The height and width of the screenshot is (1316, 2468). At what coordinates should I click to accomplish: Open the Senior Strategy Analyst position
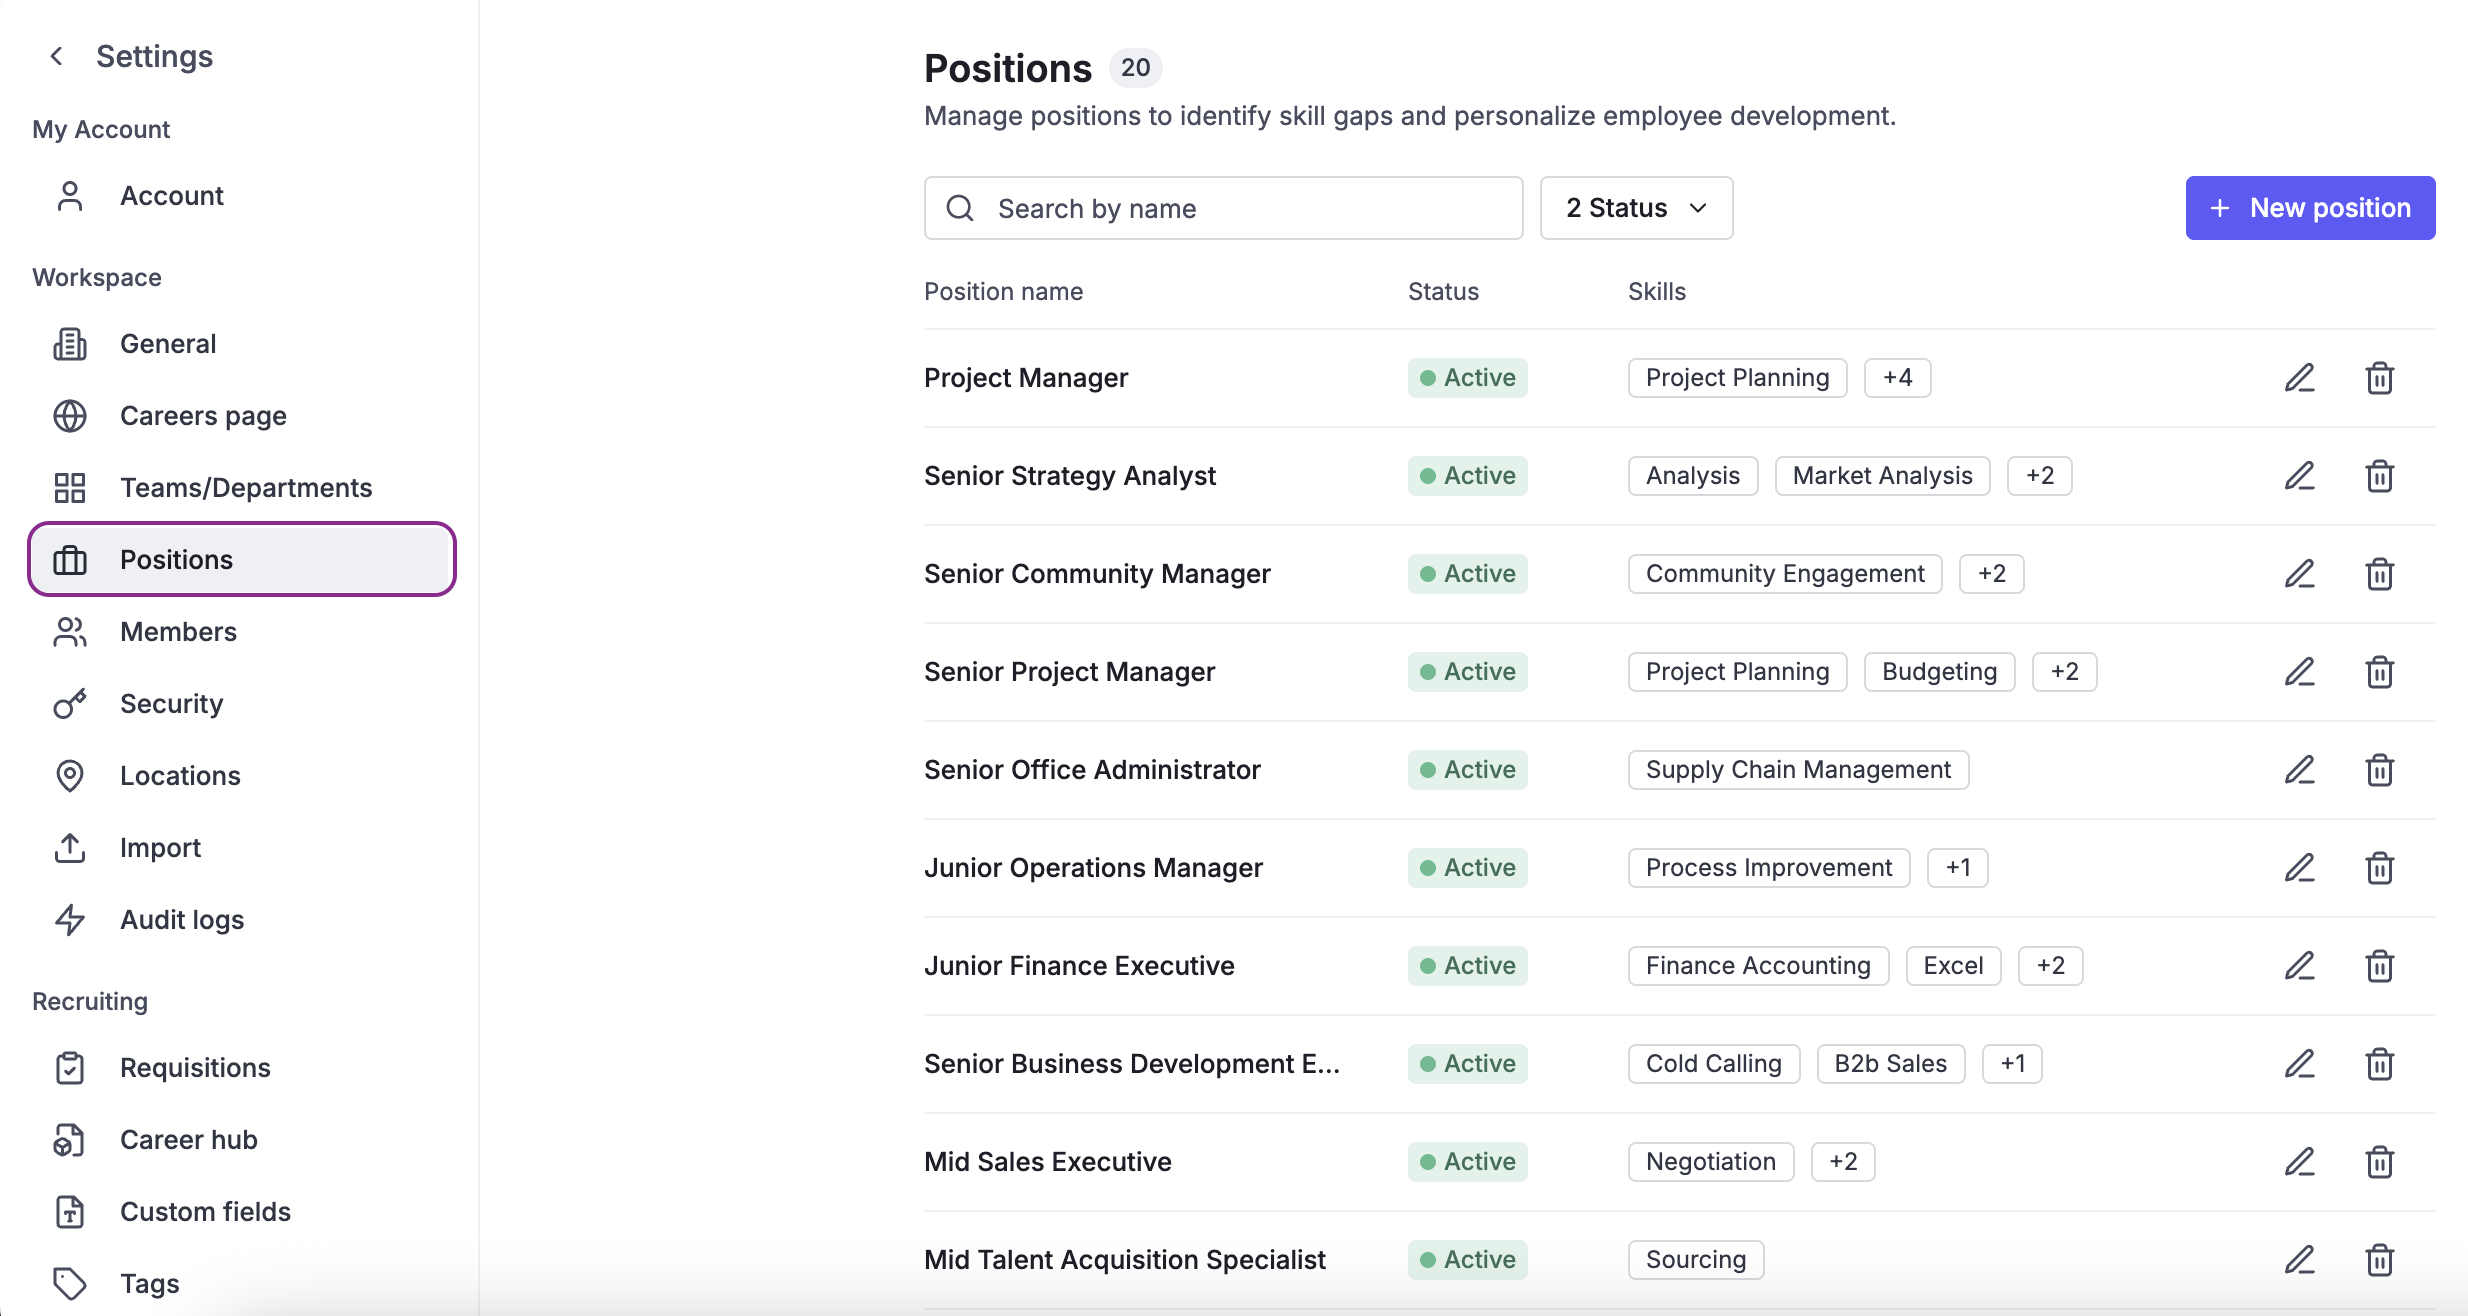(x=1069, y=476)
